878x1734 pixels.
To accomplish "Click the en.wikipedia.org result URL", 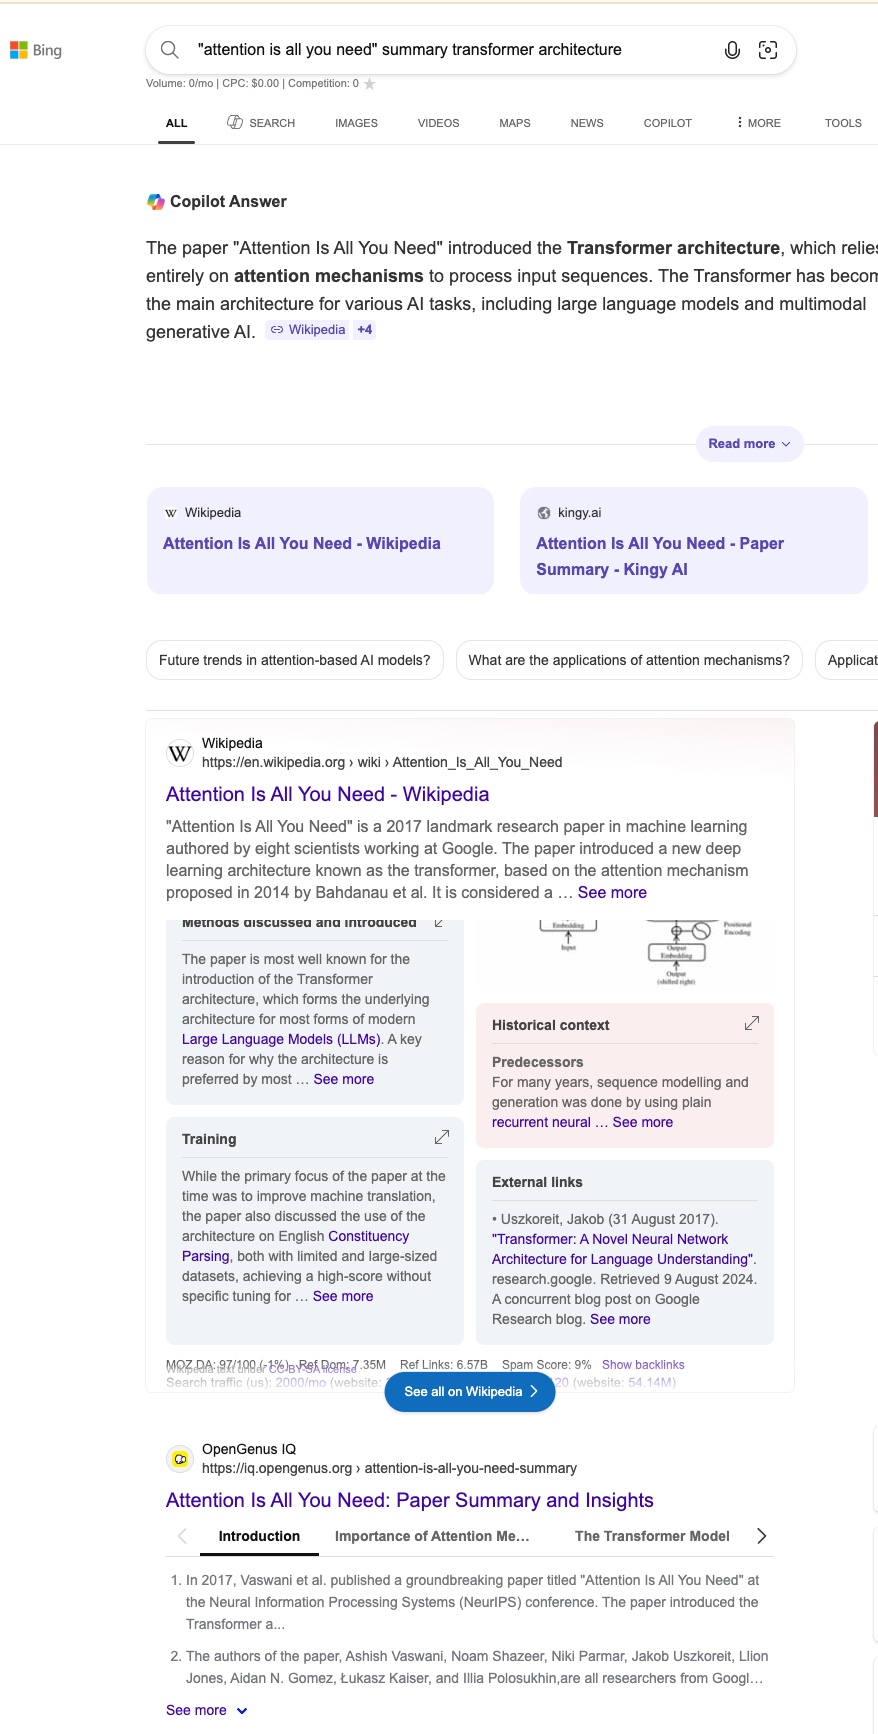I will pyautogui.click(x=382, y=762).
